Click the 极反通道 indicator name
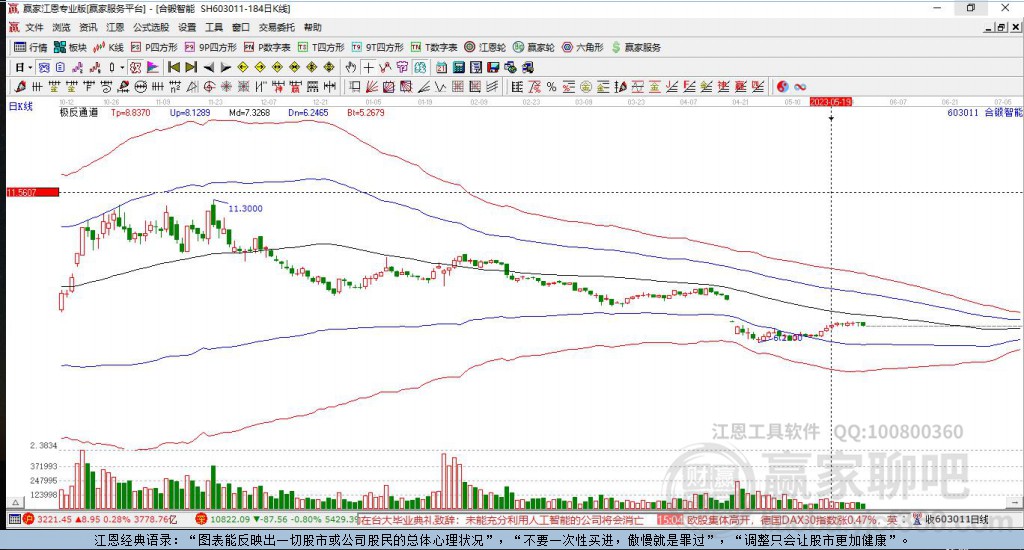Screen dimensions: 1024x550 [79, 112]
